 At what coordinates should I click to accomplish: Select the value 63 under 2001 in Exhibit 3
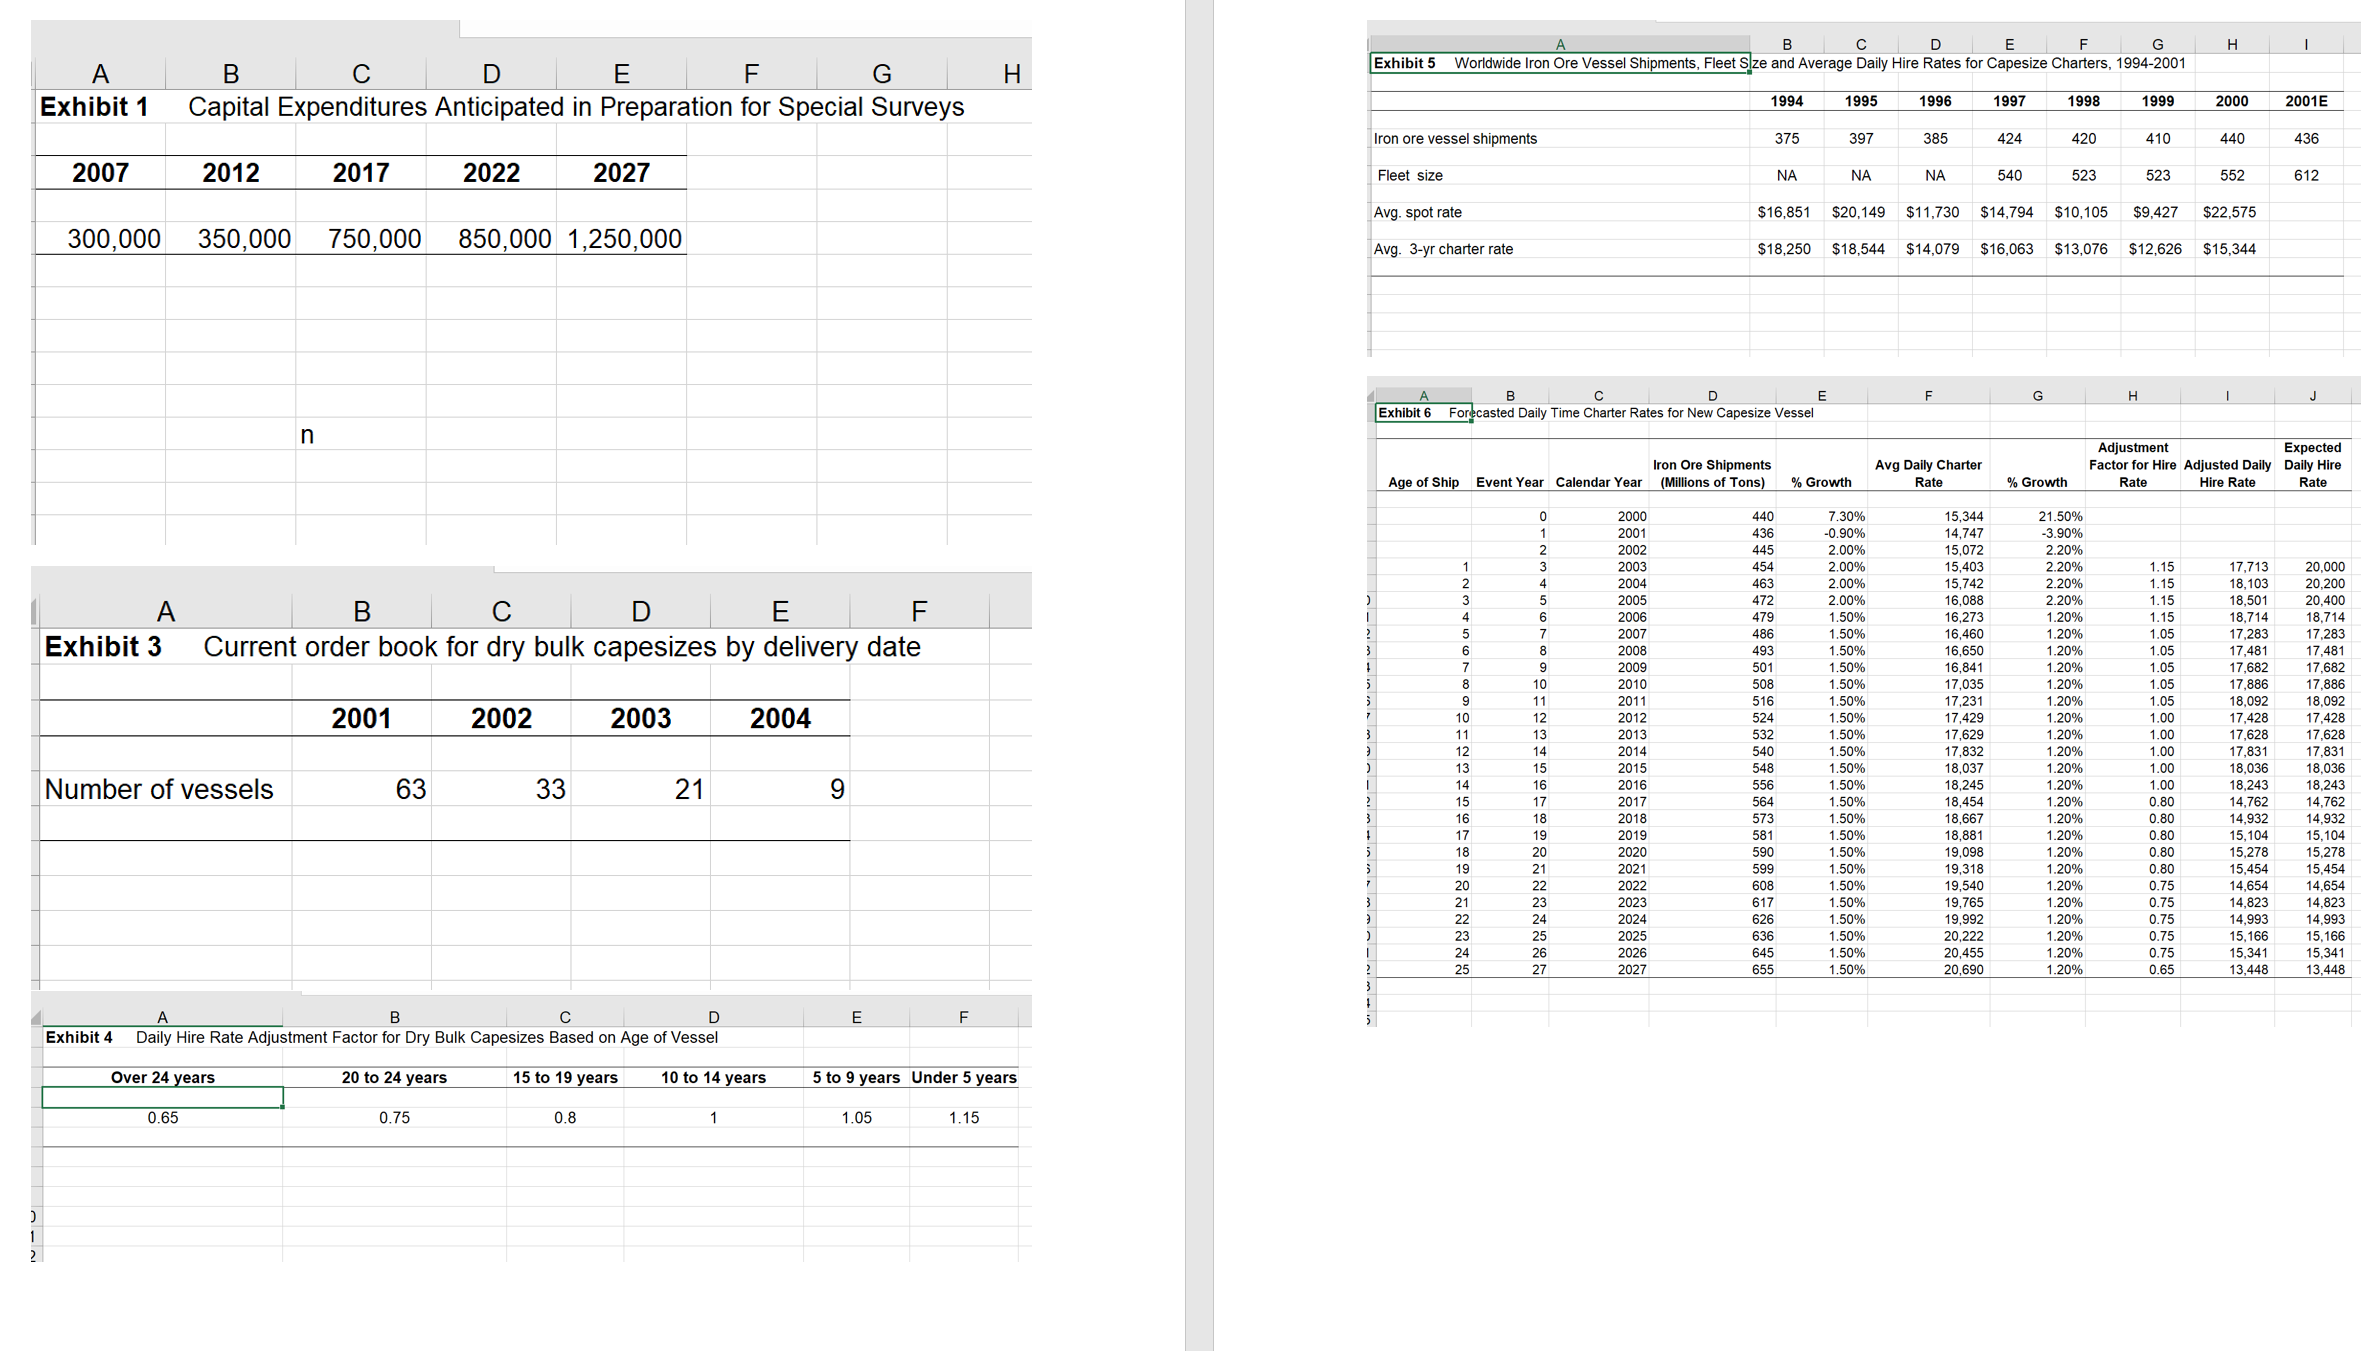pos(409,789)
